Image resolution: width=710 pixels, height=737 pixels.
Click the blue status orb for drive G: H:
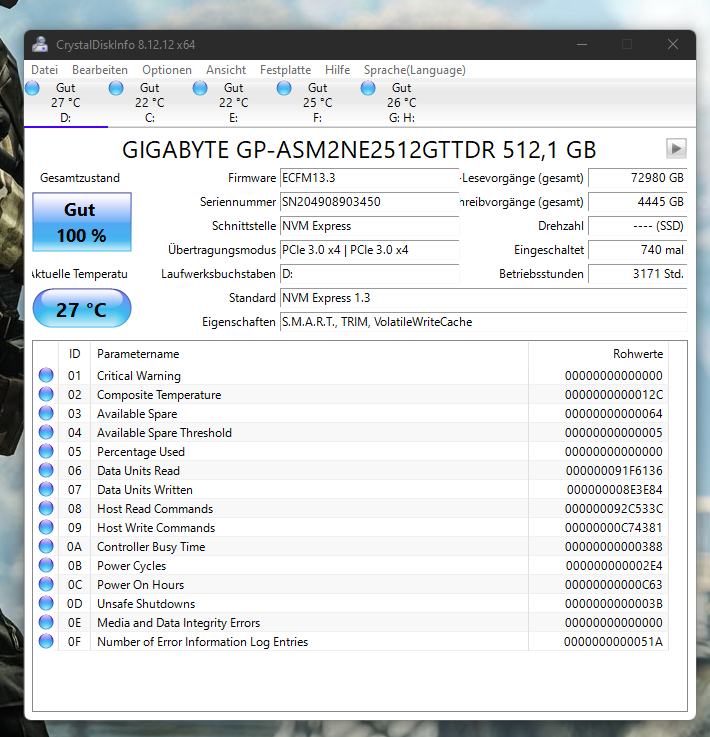pyautogui.click(x=368, y=88)
